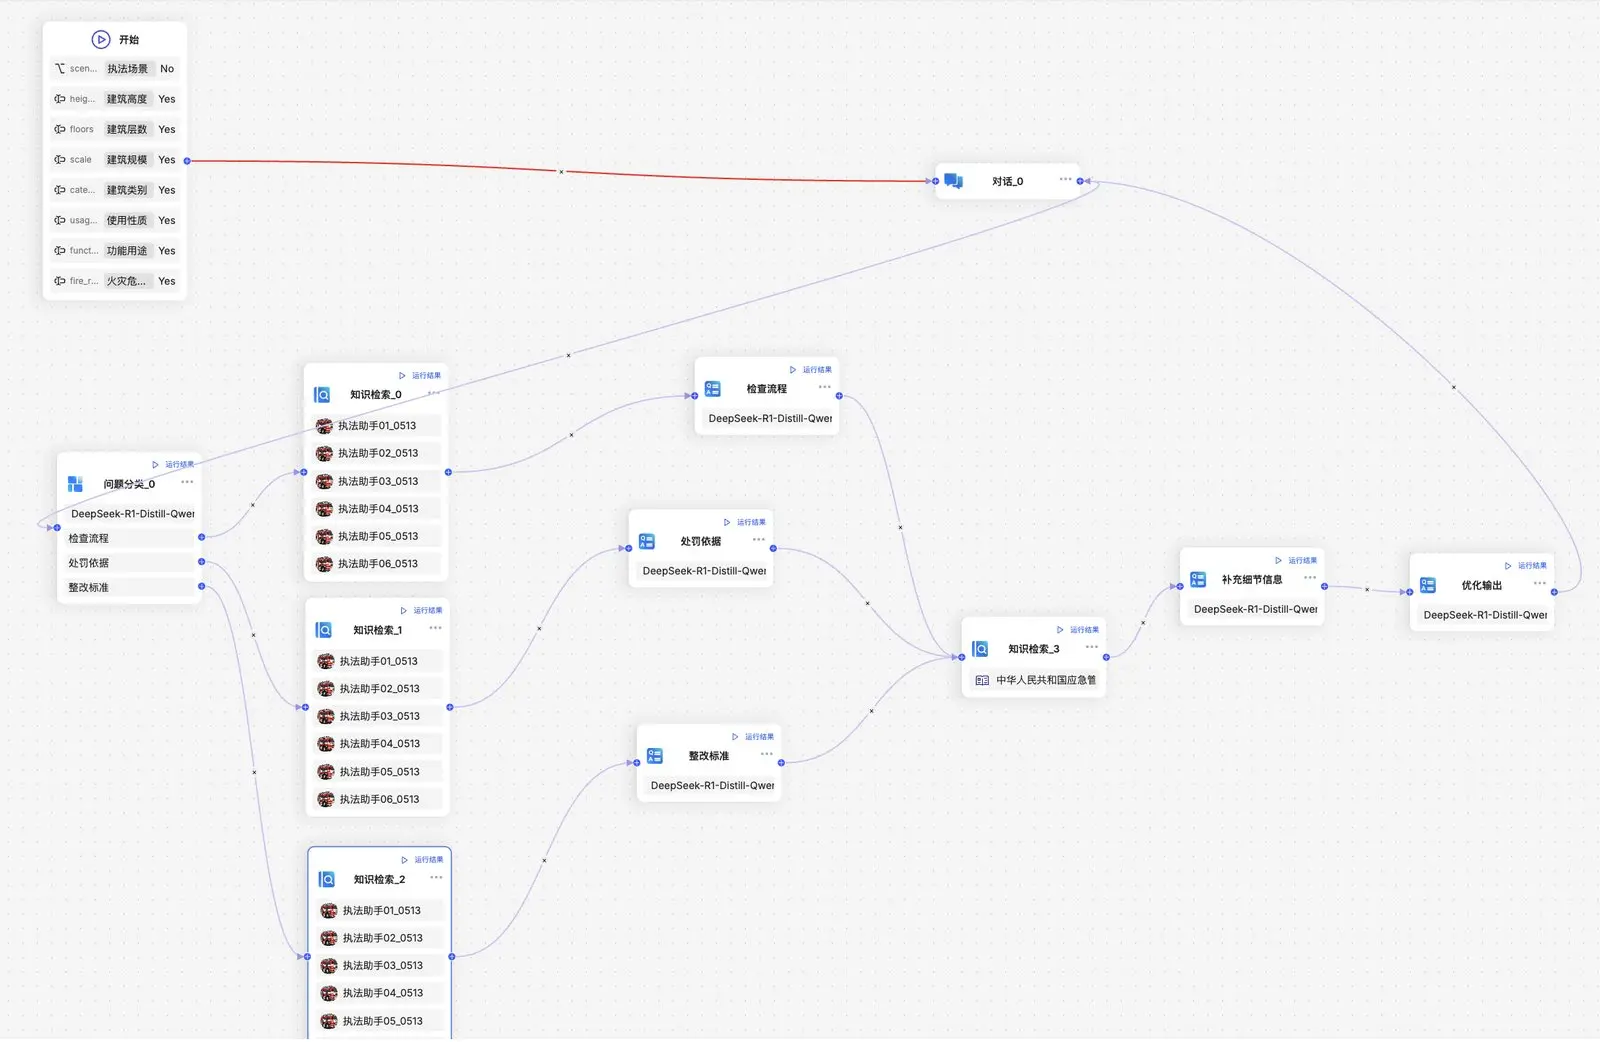Click 运行结果 on the 补充细节信息 node
Viewport: 1600px width, 1042px height.
(x=1296, y=561)
